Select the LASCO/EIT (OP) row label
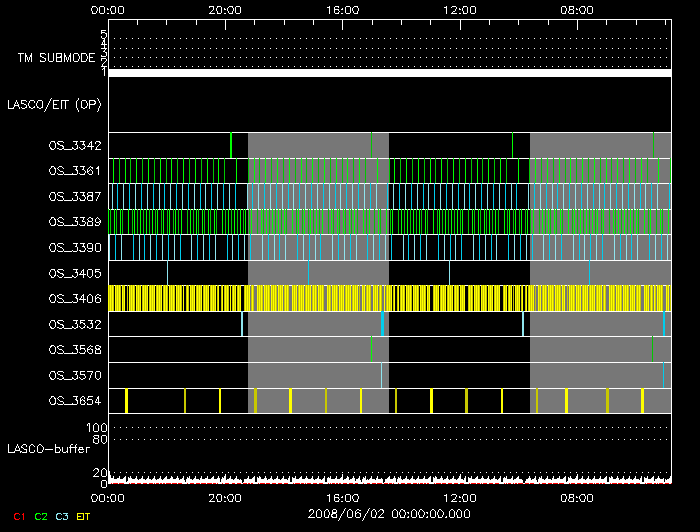This screenshot has height=532, width=700. pyautogui.click(x=54, y=104)
